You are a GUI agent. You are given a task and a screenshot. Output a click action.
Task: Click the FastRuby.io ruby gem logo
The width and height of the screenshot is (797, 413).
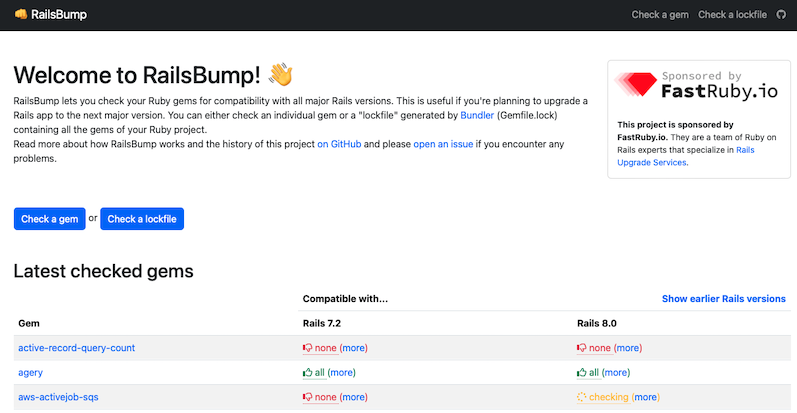click(635, 84)
